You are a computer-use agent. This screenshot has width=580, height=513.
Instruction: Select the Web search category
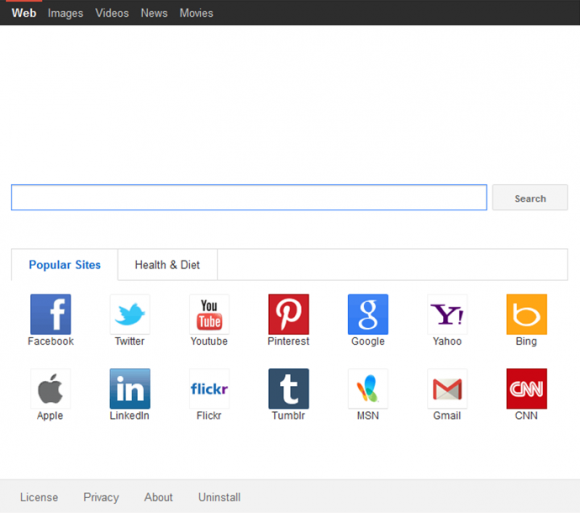24,13
